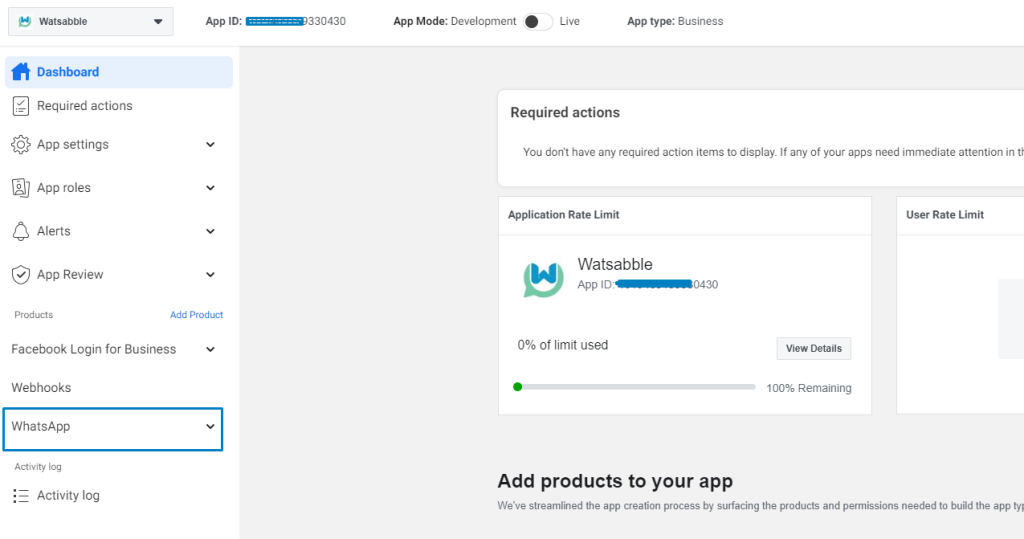
Task: Open Facebook Login for Business product
Action: pyautogui.click(x=93, y=350)
